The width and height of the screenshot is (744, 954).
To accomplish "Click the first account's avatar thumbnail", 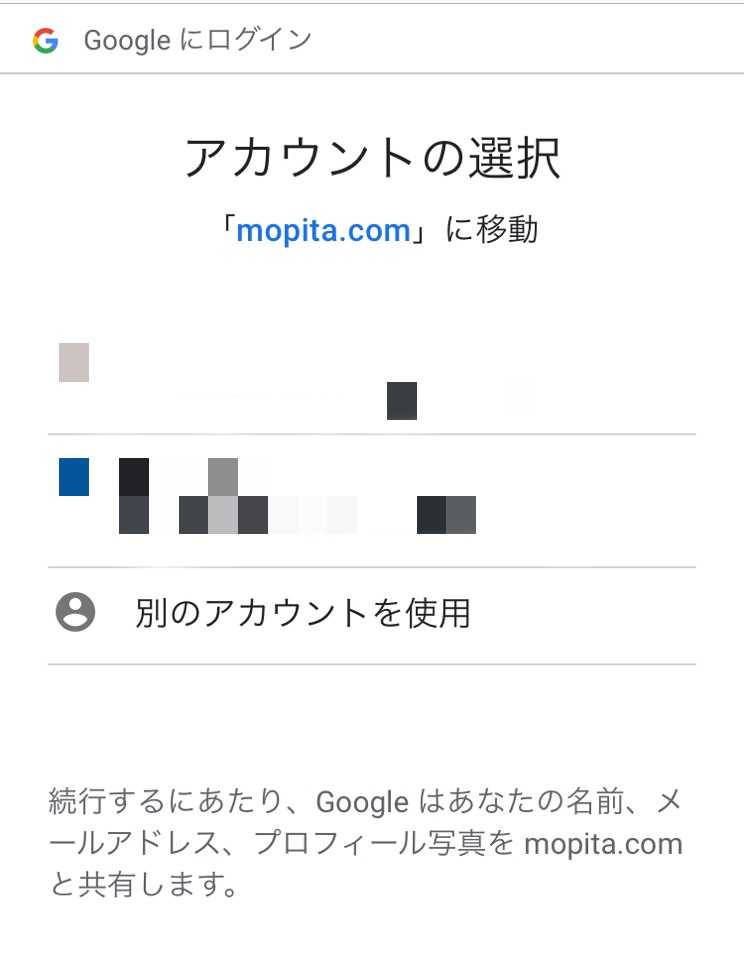I will coord(74,362).
